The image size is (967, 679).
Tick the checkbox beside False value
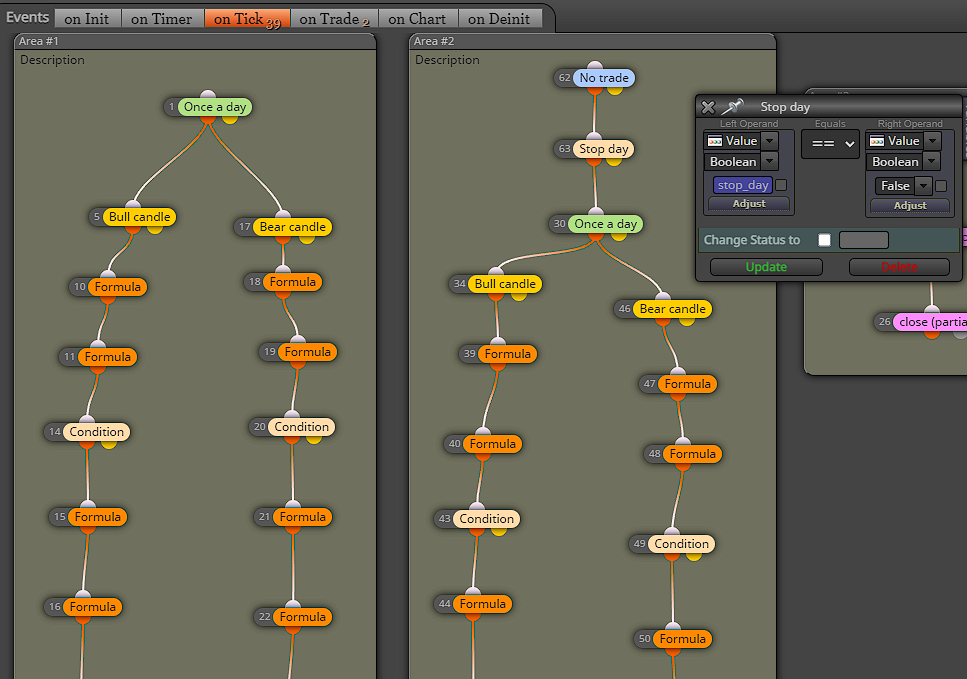[941, 186]
